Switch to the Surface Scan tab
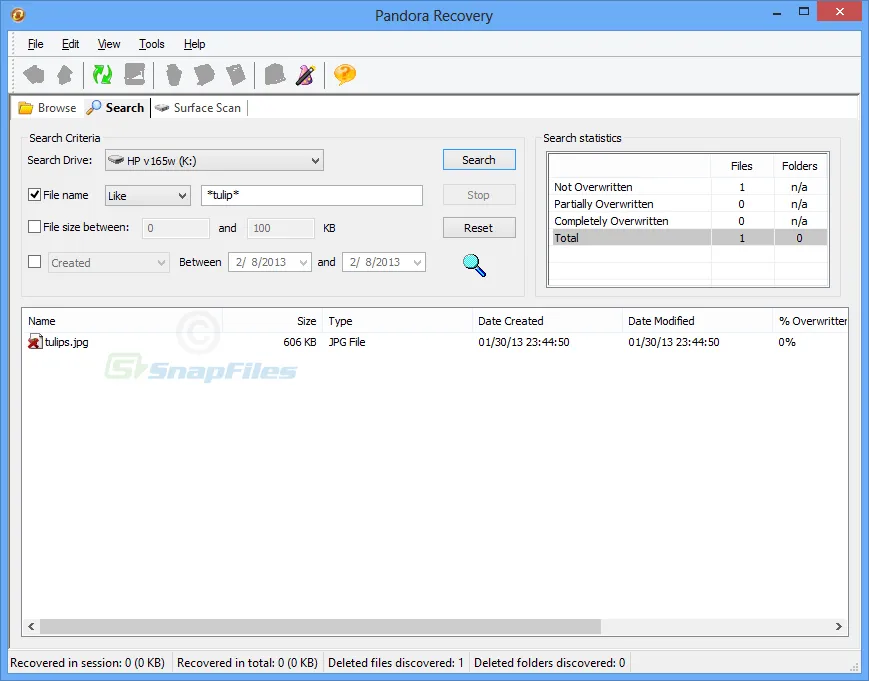Image resolution: width=869 pixels, height=681 pixels. [x=198, y=108]
